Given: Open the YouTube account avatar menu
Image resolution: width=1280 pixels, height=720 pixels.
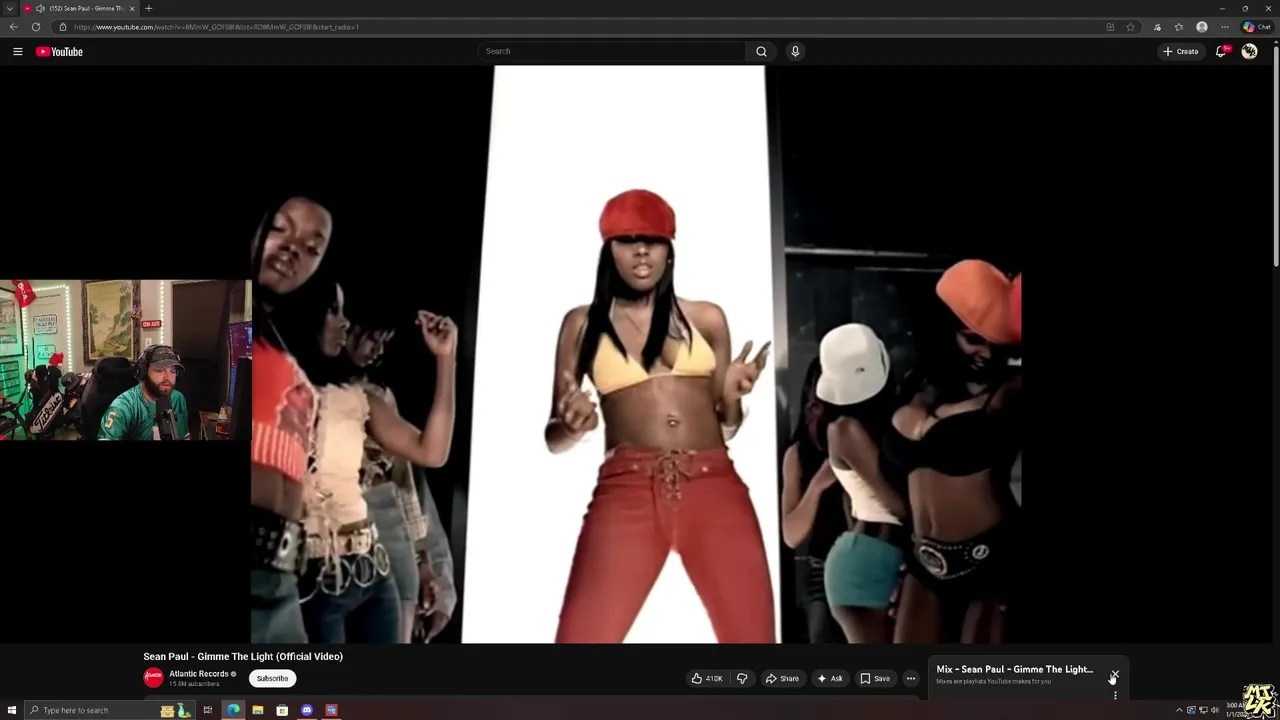Looking at the screenshot, I should click(x=1249, y=51).
